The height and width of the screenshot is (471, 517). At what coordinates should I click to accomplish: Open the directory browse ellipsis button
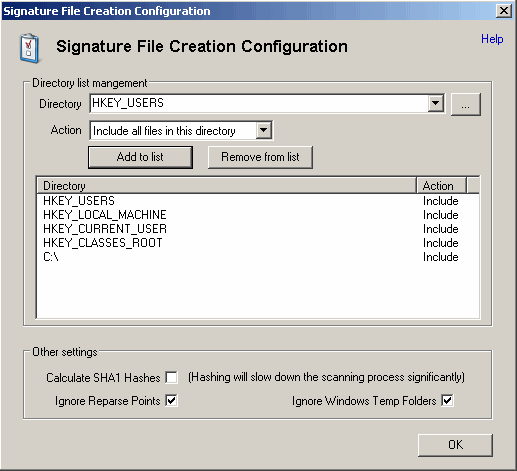click(x=466, y=104)
